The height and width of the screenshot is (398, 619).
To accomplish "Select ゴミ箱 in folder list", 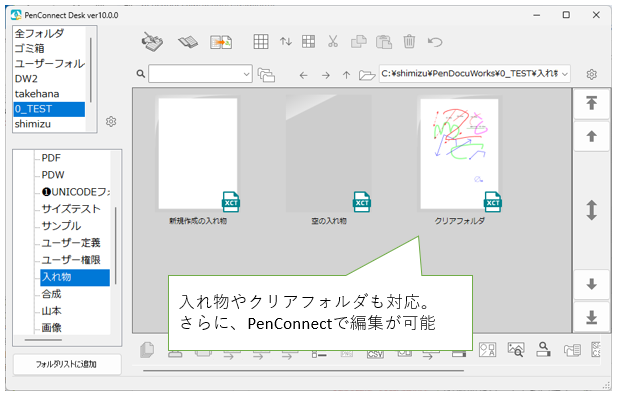I will 49,49.
